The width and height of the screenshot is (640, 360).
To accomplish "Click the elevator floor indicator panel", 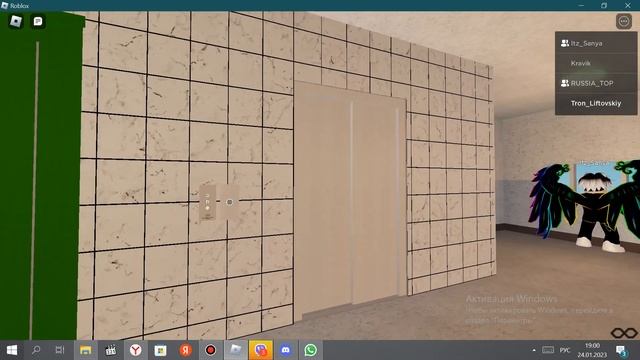I will coord(207,202).
